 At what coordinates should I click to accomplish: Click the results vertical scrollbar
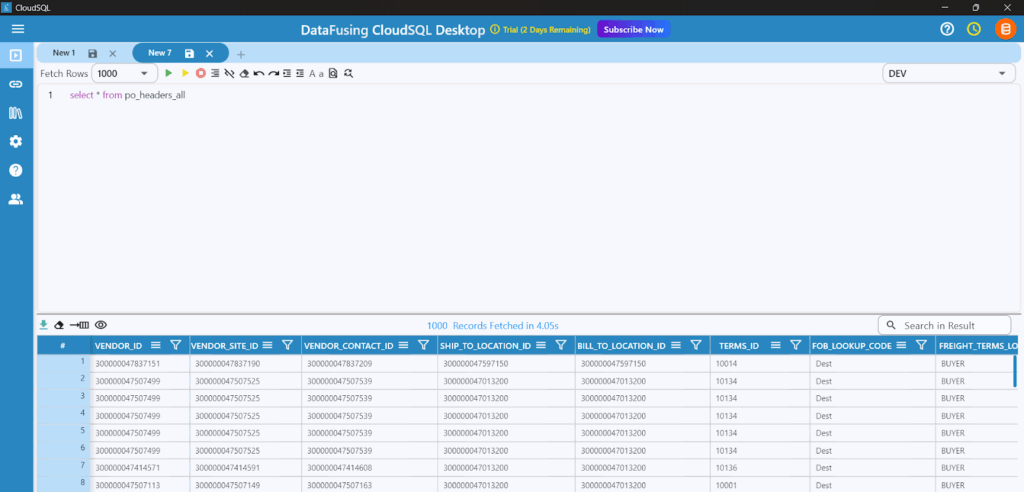[x=1014, y=371]
